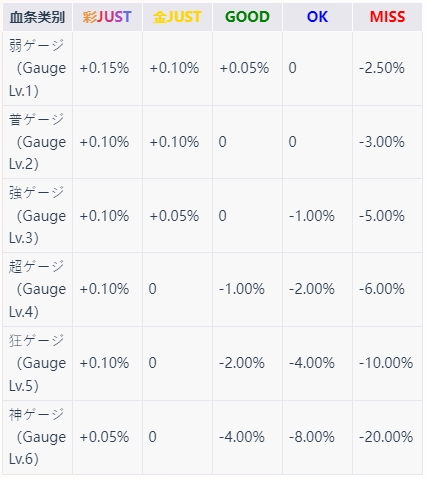Click the MISS column header
428x479 pixels.
coord(387,17)
